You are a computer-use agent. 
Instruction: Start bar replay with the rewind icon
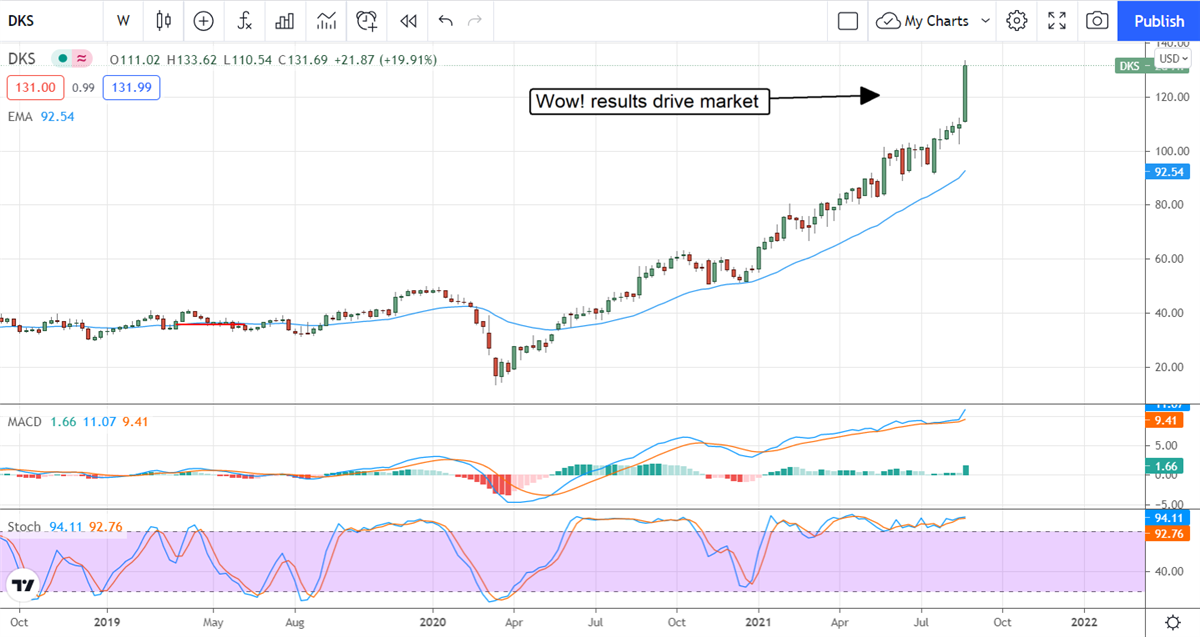[x=407, y=20]
